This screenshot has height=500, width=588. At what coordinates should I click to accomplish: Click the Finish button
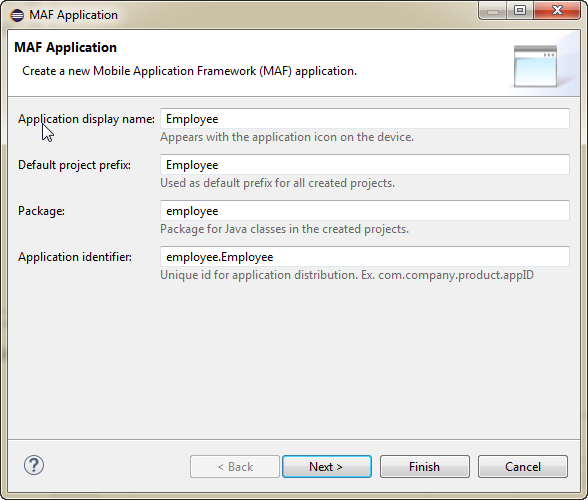[424, 467]
